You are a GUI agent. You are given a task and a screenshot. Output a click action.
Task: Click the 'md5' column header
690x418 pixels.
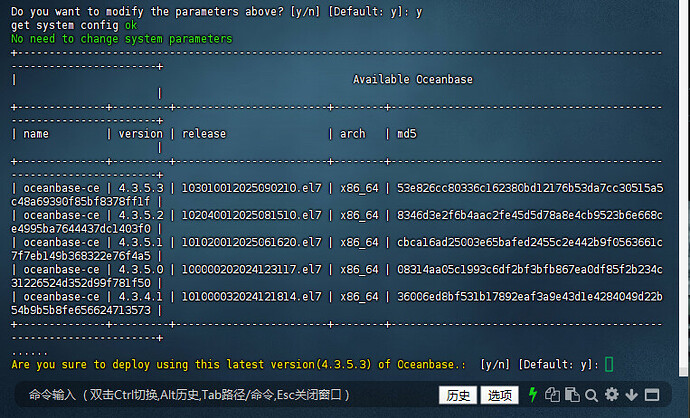pos(407,134)
